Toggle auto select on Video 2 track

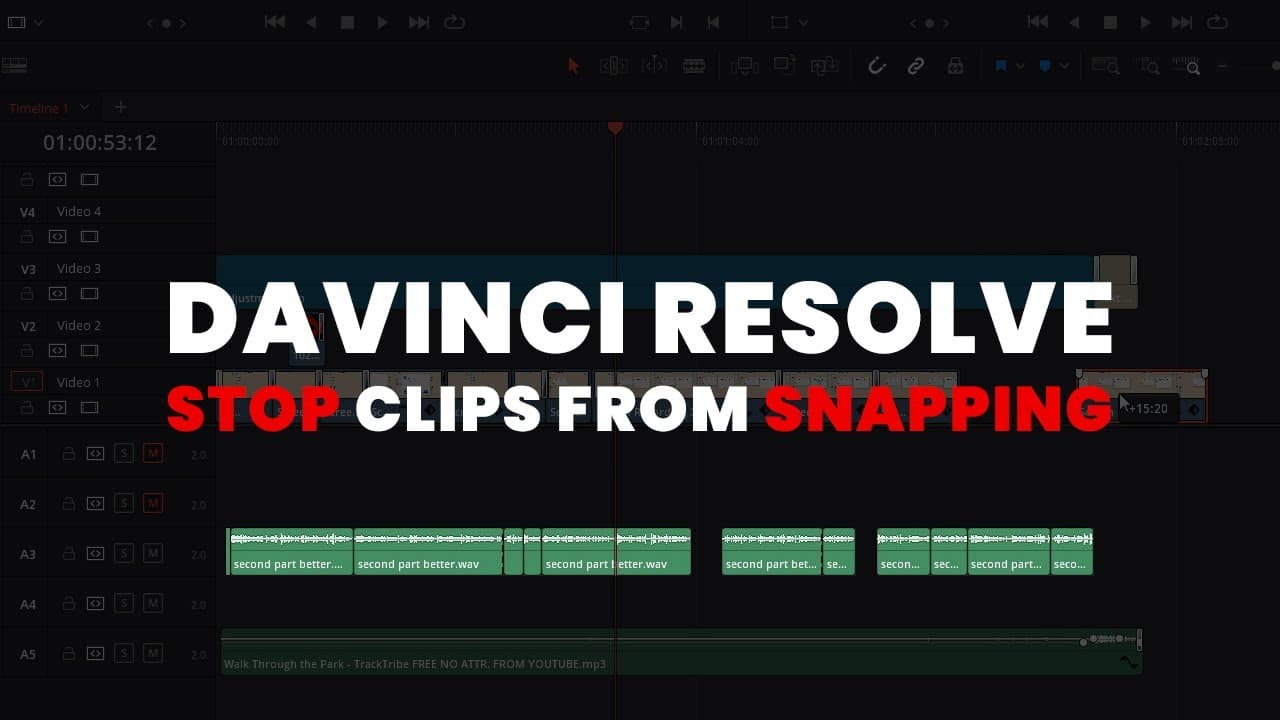tap(58, 351)
